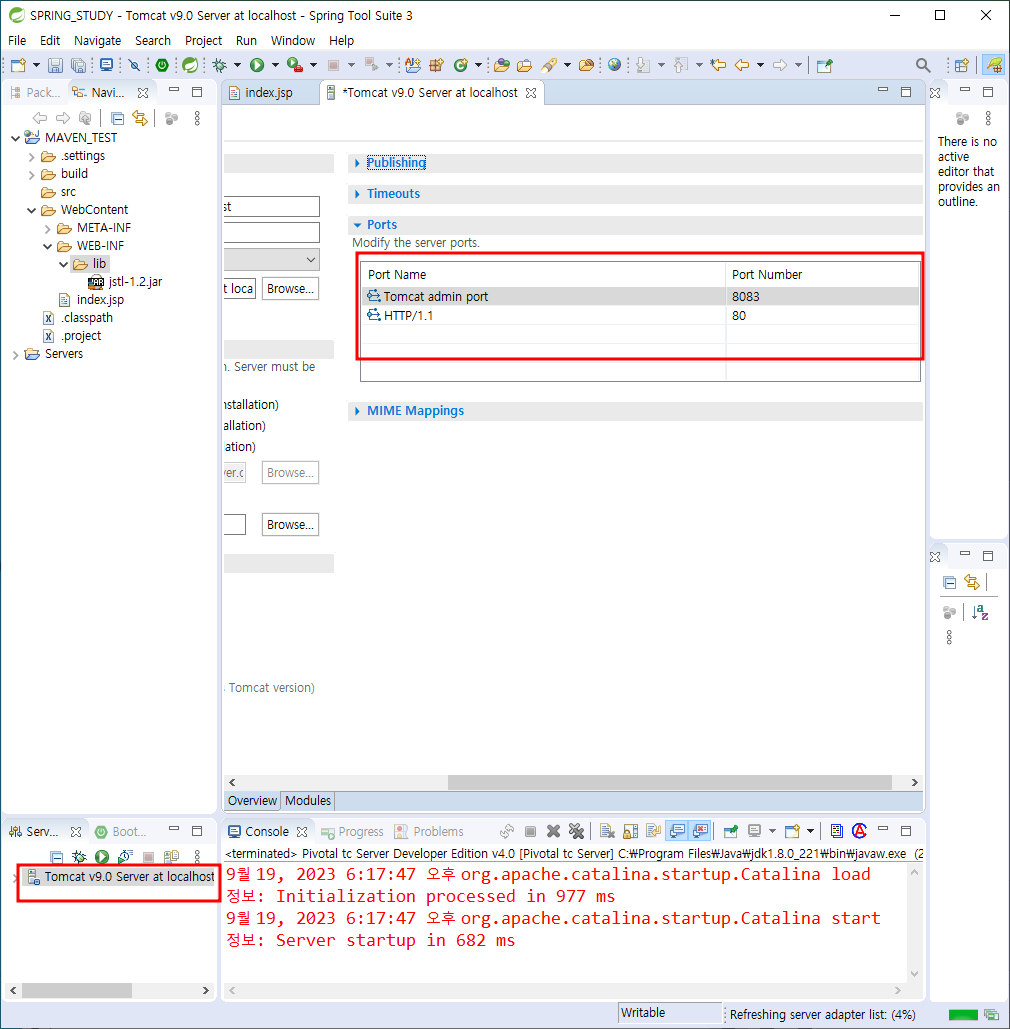Screen dimensions: 1010x1029
Task: Click the editor horizontal scrollbar
Action: click(669, 782)
